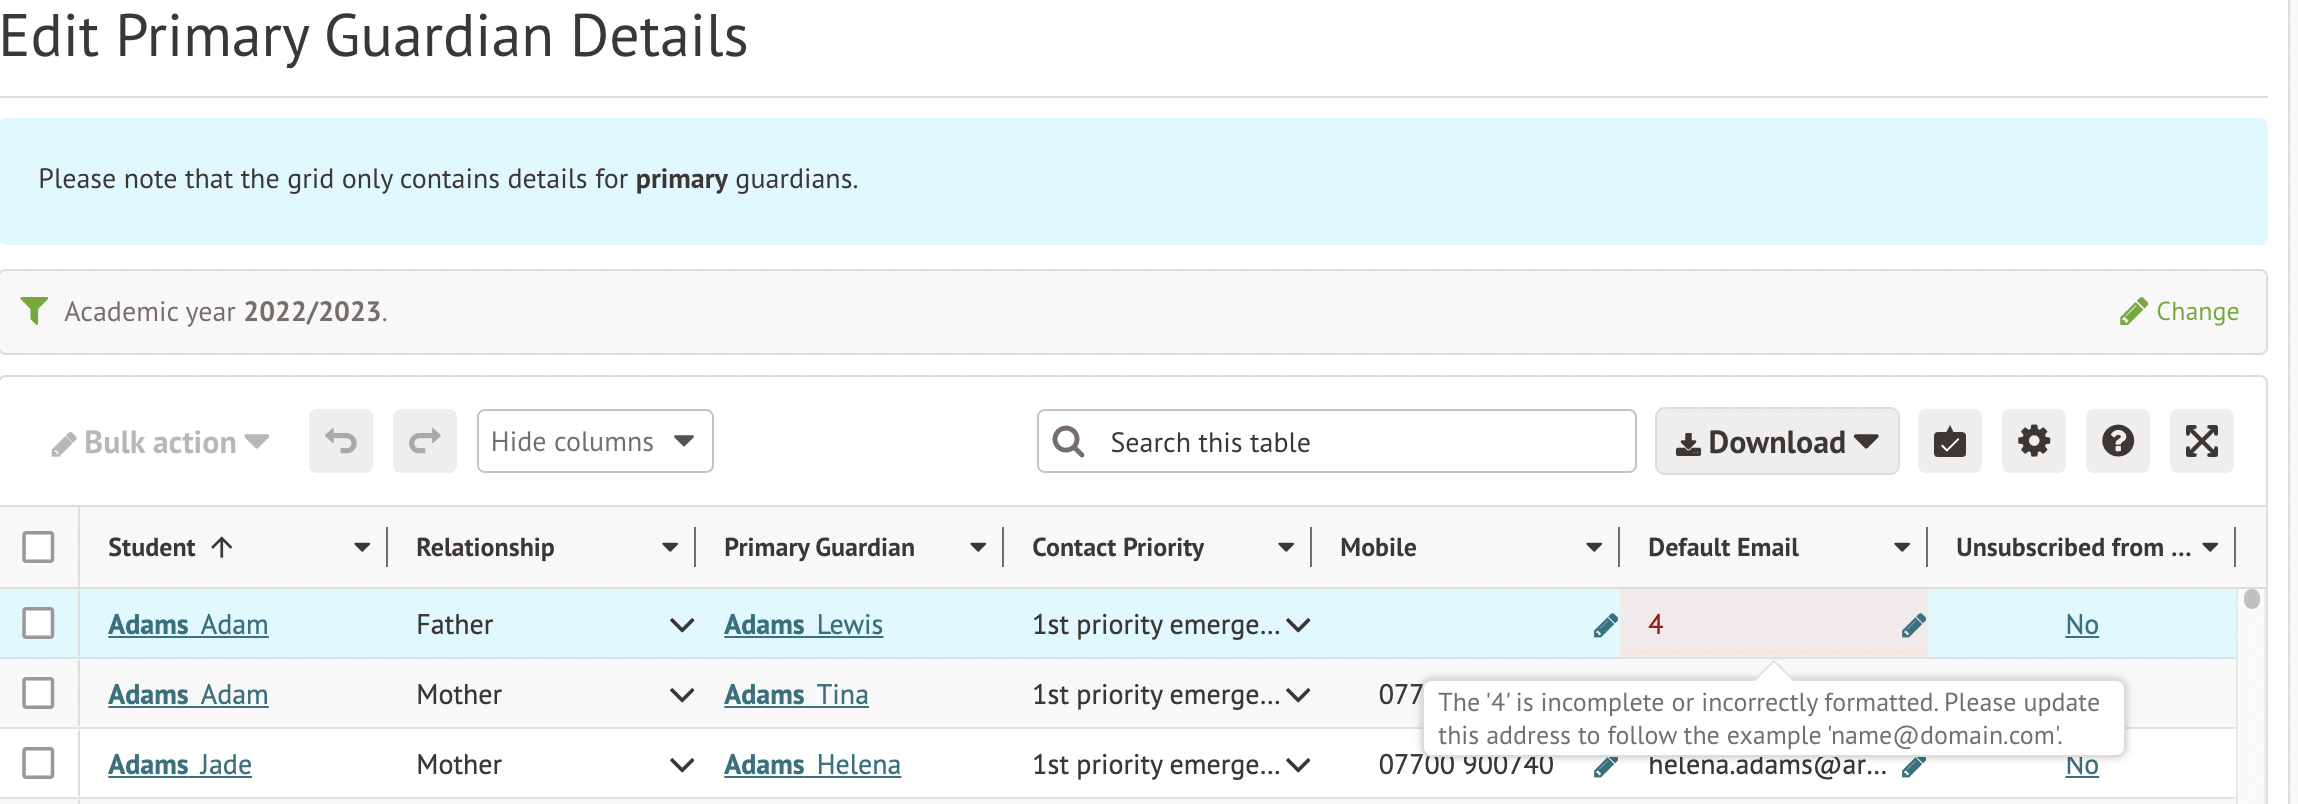Open Relationship dropdown for Mother Adams Tina row
The image size is (2298, 804).
click(x=682, y=695)
